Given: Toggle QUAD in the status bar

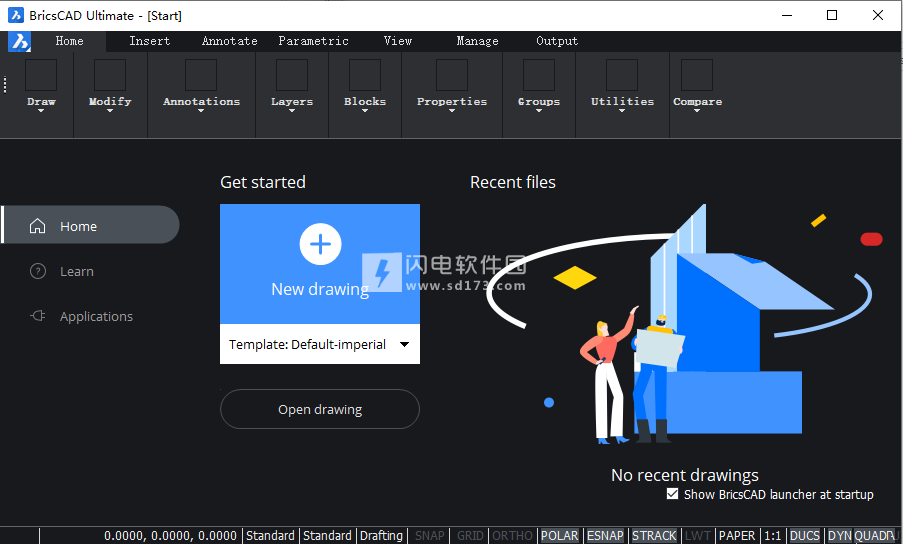Looking at the screenshot, I should pos(875,535).
